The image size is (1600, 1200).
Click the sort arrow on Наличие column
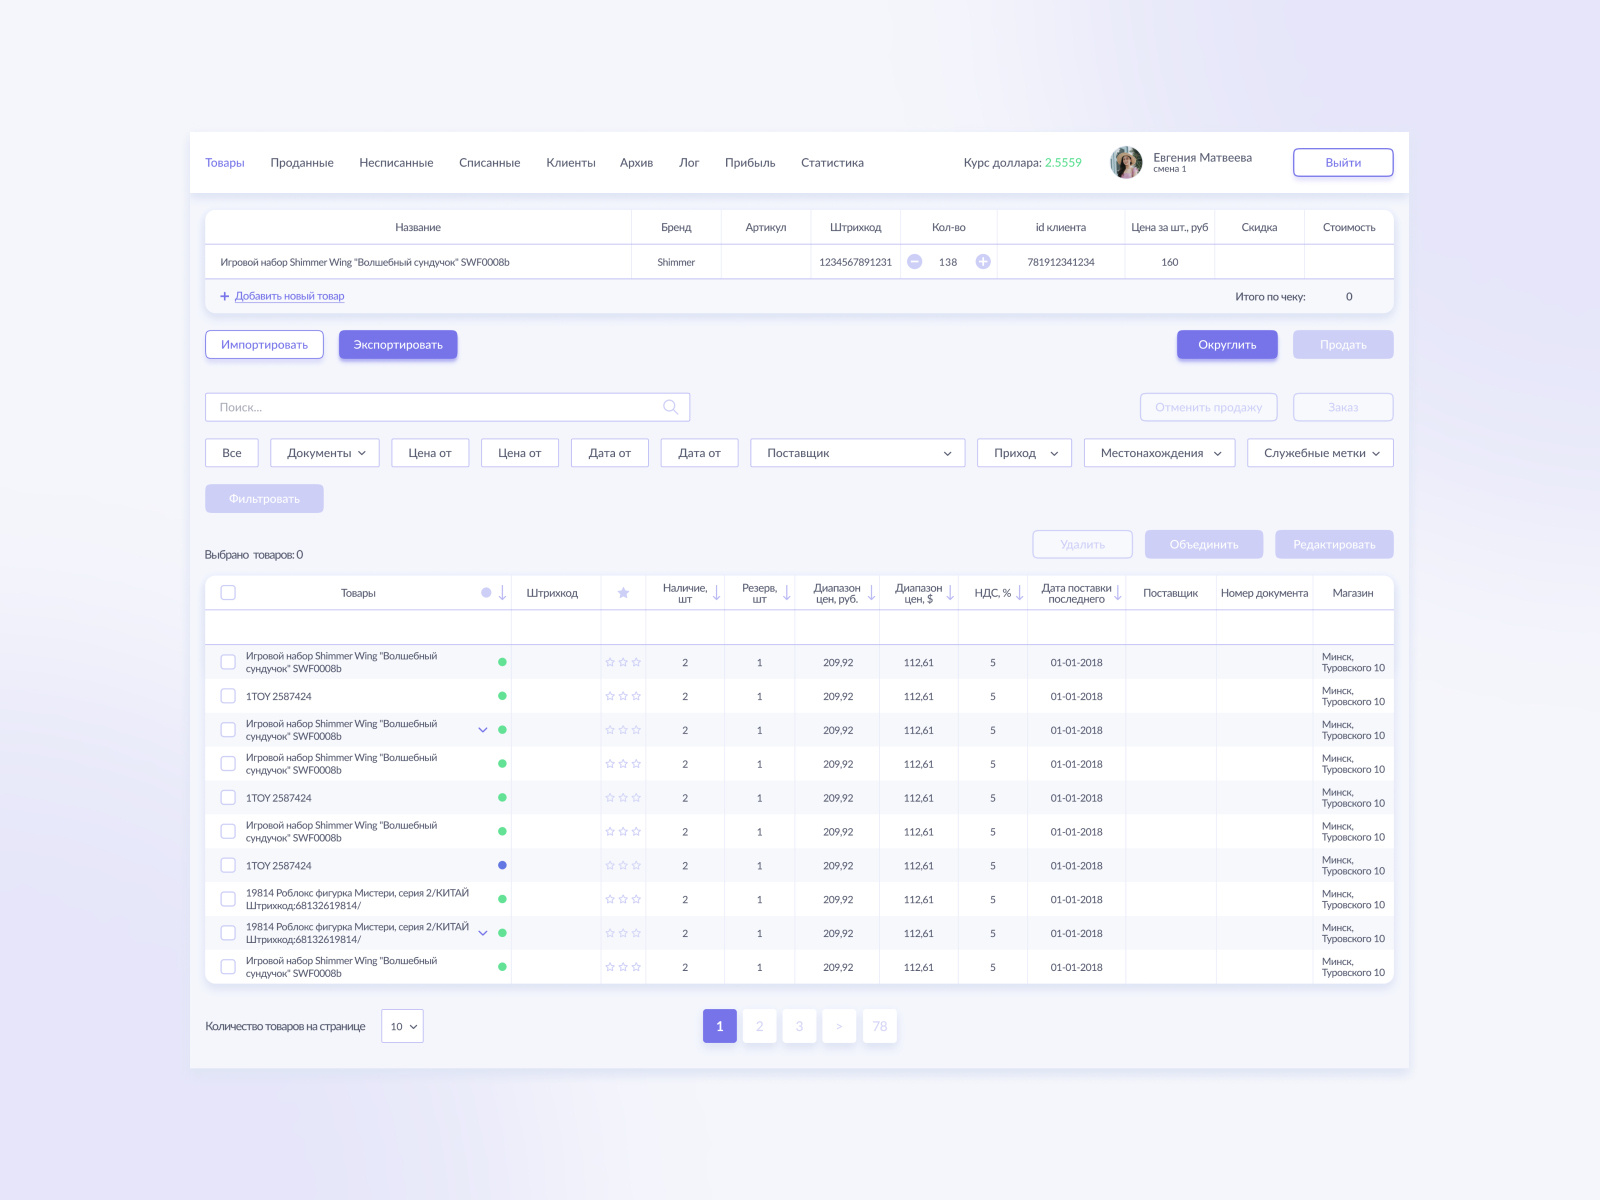point(717,592)
